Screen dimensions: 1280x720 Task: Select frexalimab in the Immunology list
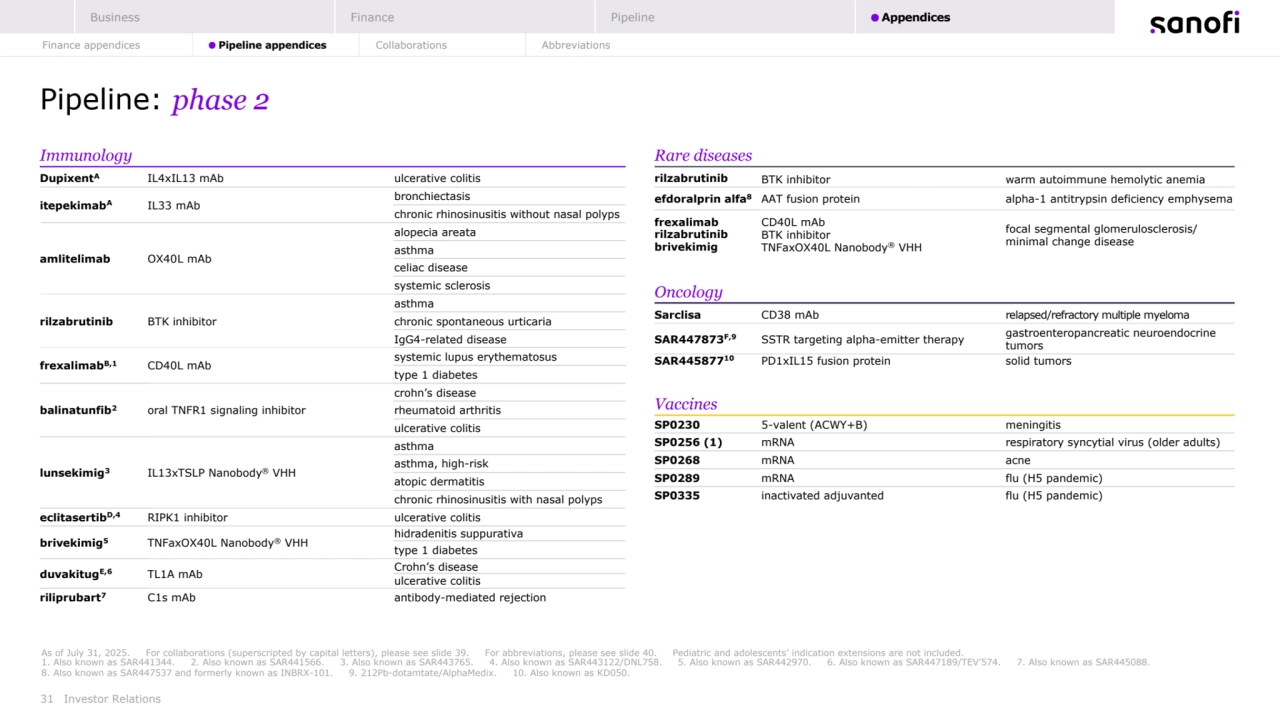click(x=79, y=365)
